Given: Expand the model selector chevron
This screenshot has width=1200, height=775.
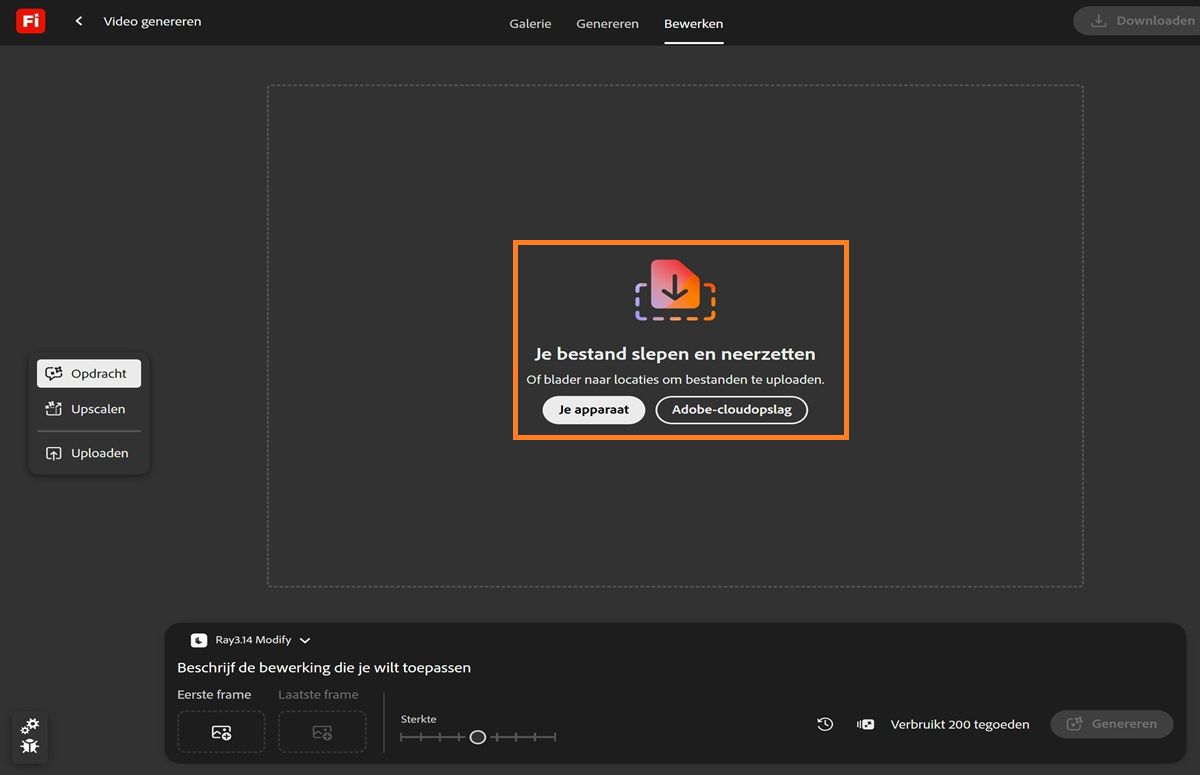Looking at the screenshot, I should tap(305, 640).
